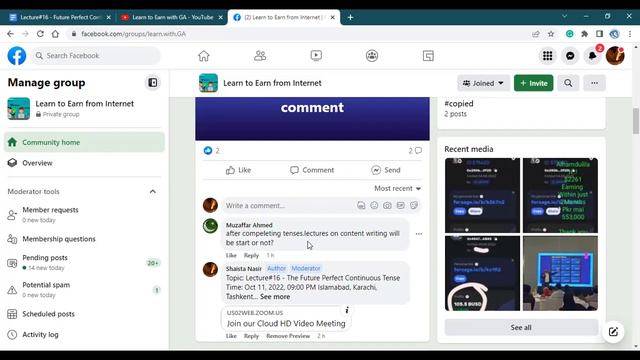
Task: Click the Send button under the post
Action: pyautogui.click(x=386, y=170)
